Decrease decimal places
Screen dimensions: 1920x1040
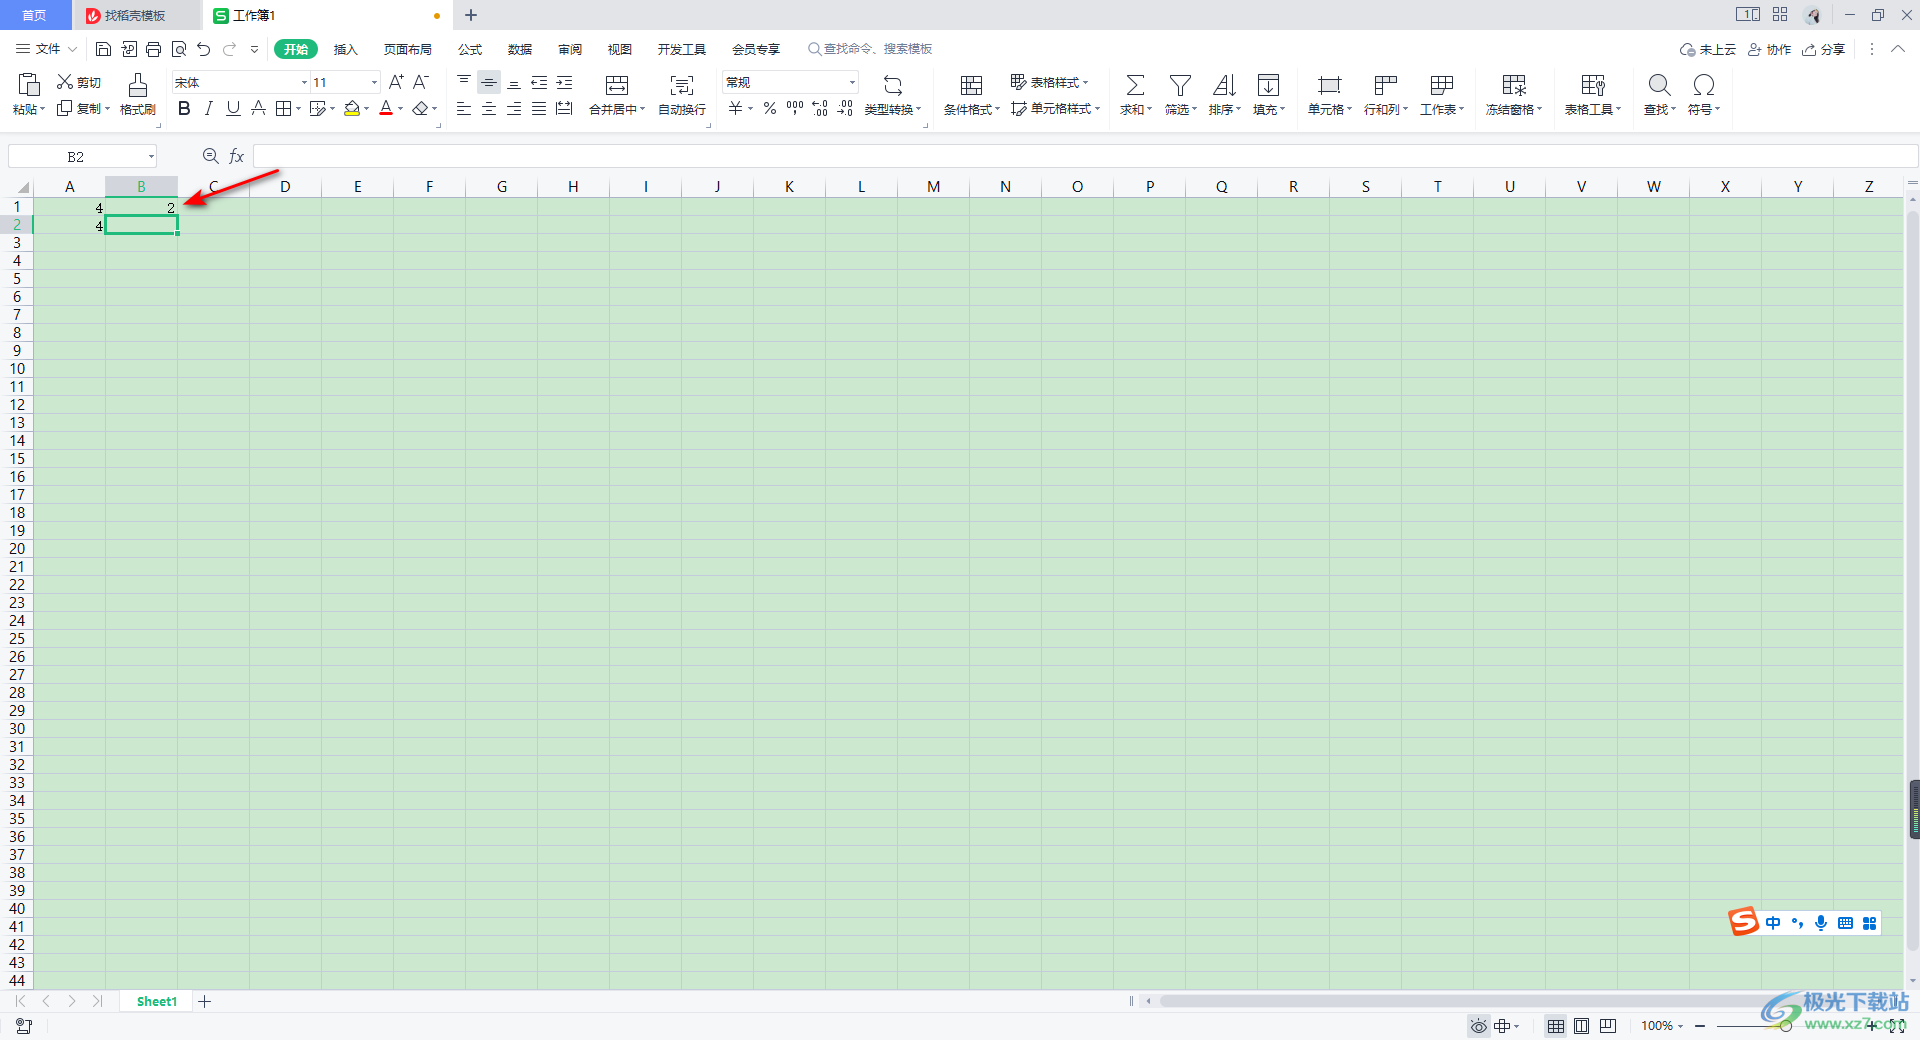pyautogui.click(x=845, y=108)
